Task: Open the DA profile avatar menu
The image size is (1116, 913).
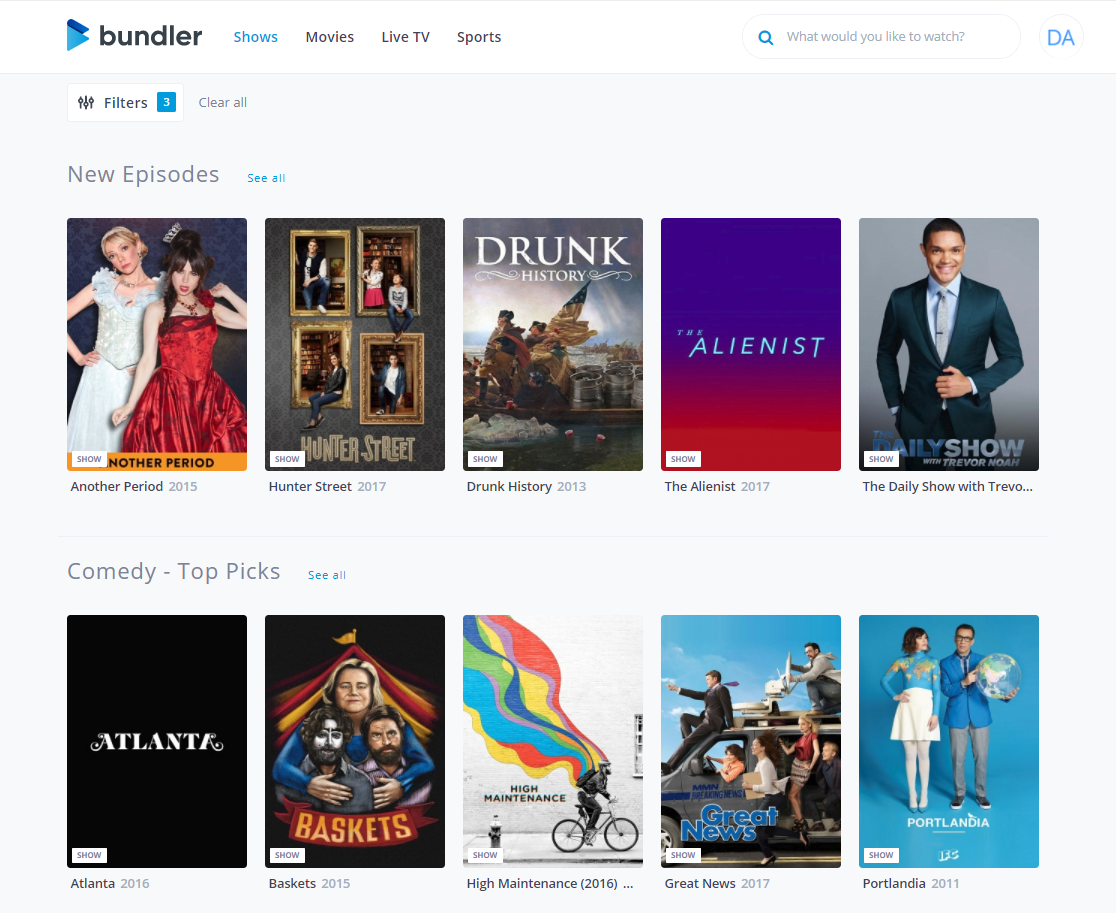Action: click(1060, 36)
